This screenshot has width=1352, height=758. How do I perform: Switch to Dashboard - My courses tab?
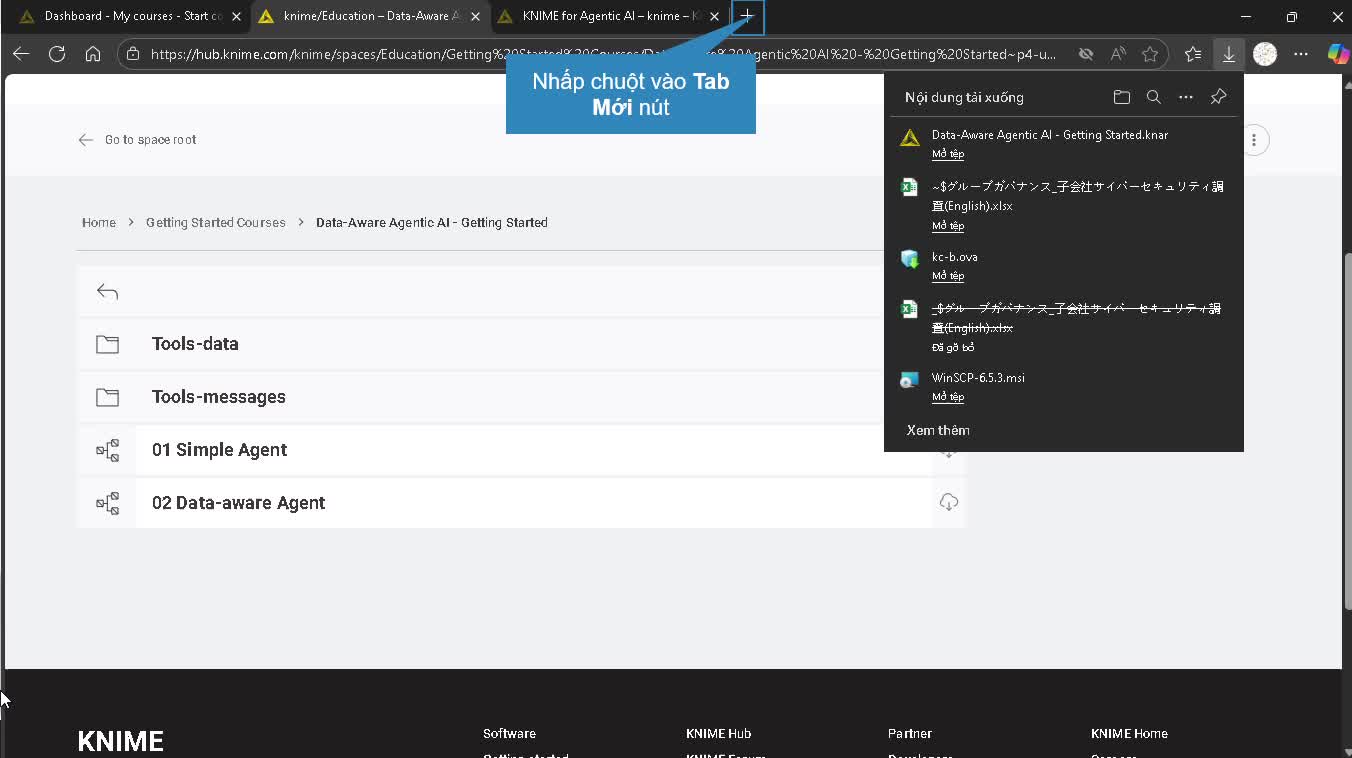(132, 16)
